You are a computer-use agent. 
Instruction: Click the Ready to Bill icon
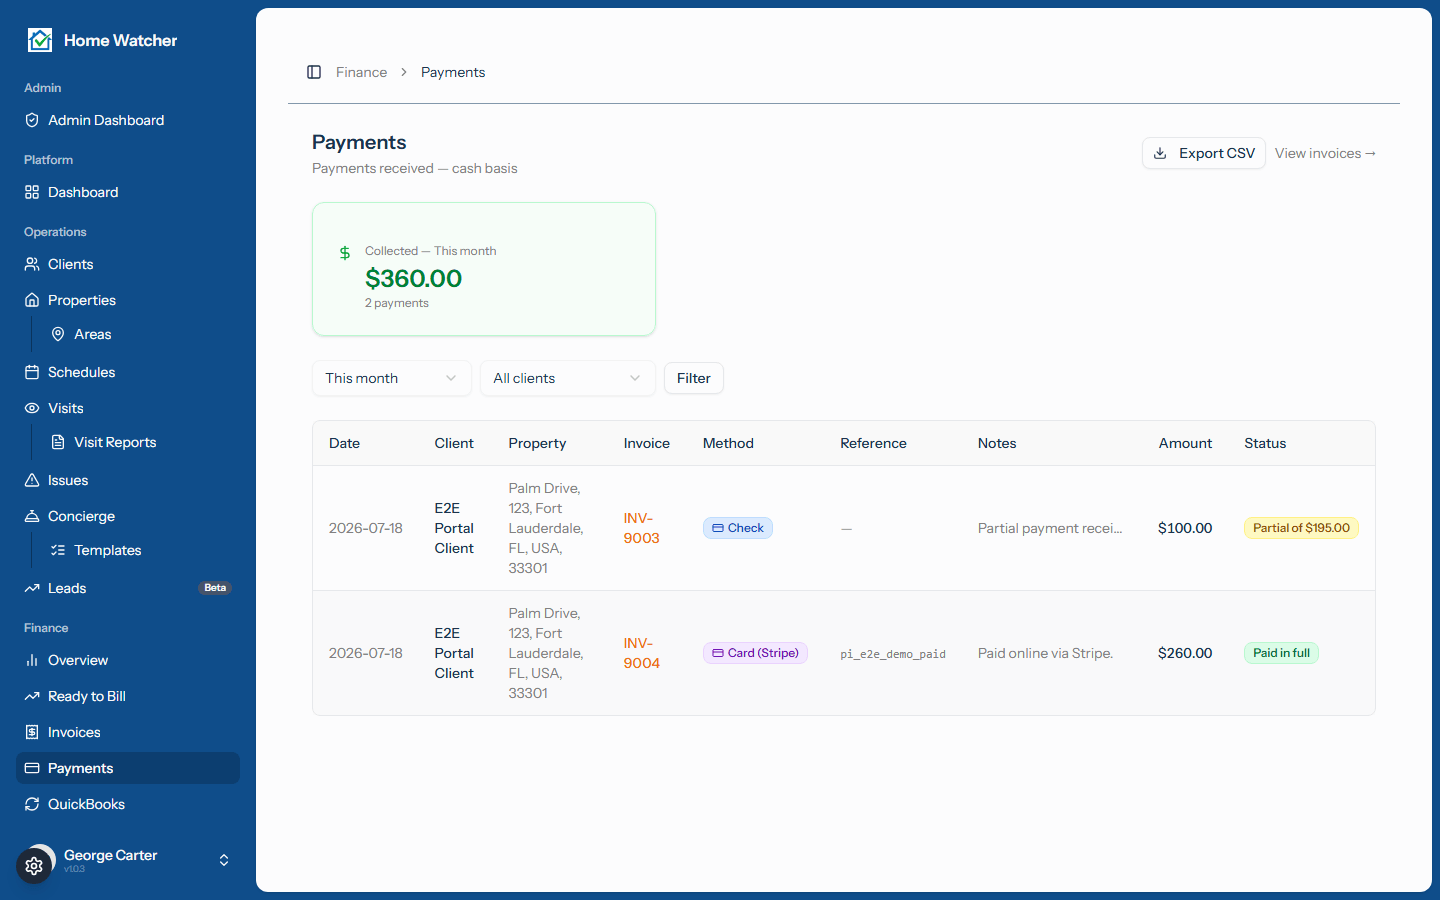(32, 696)
